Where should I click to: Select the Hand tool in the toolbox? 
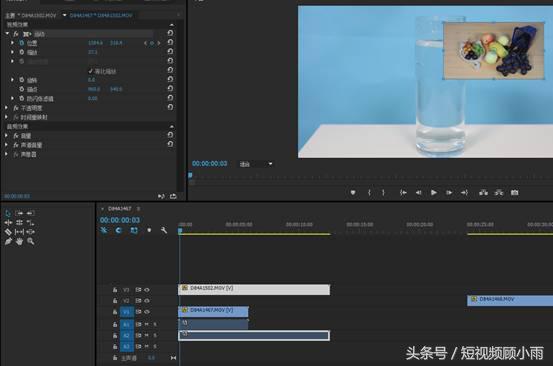tap(19, 242)
